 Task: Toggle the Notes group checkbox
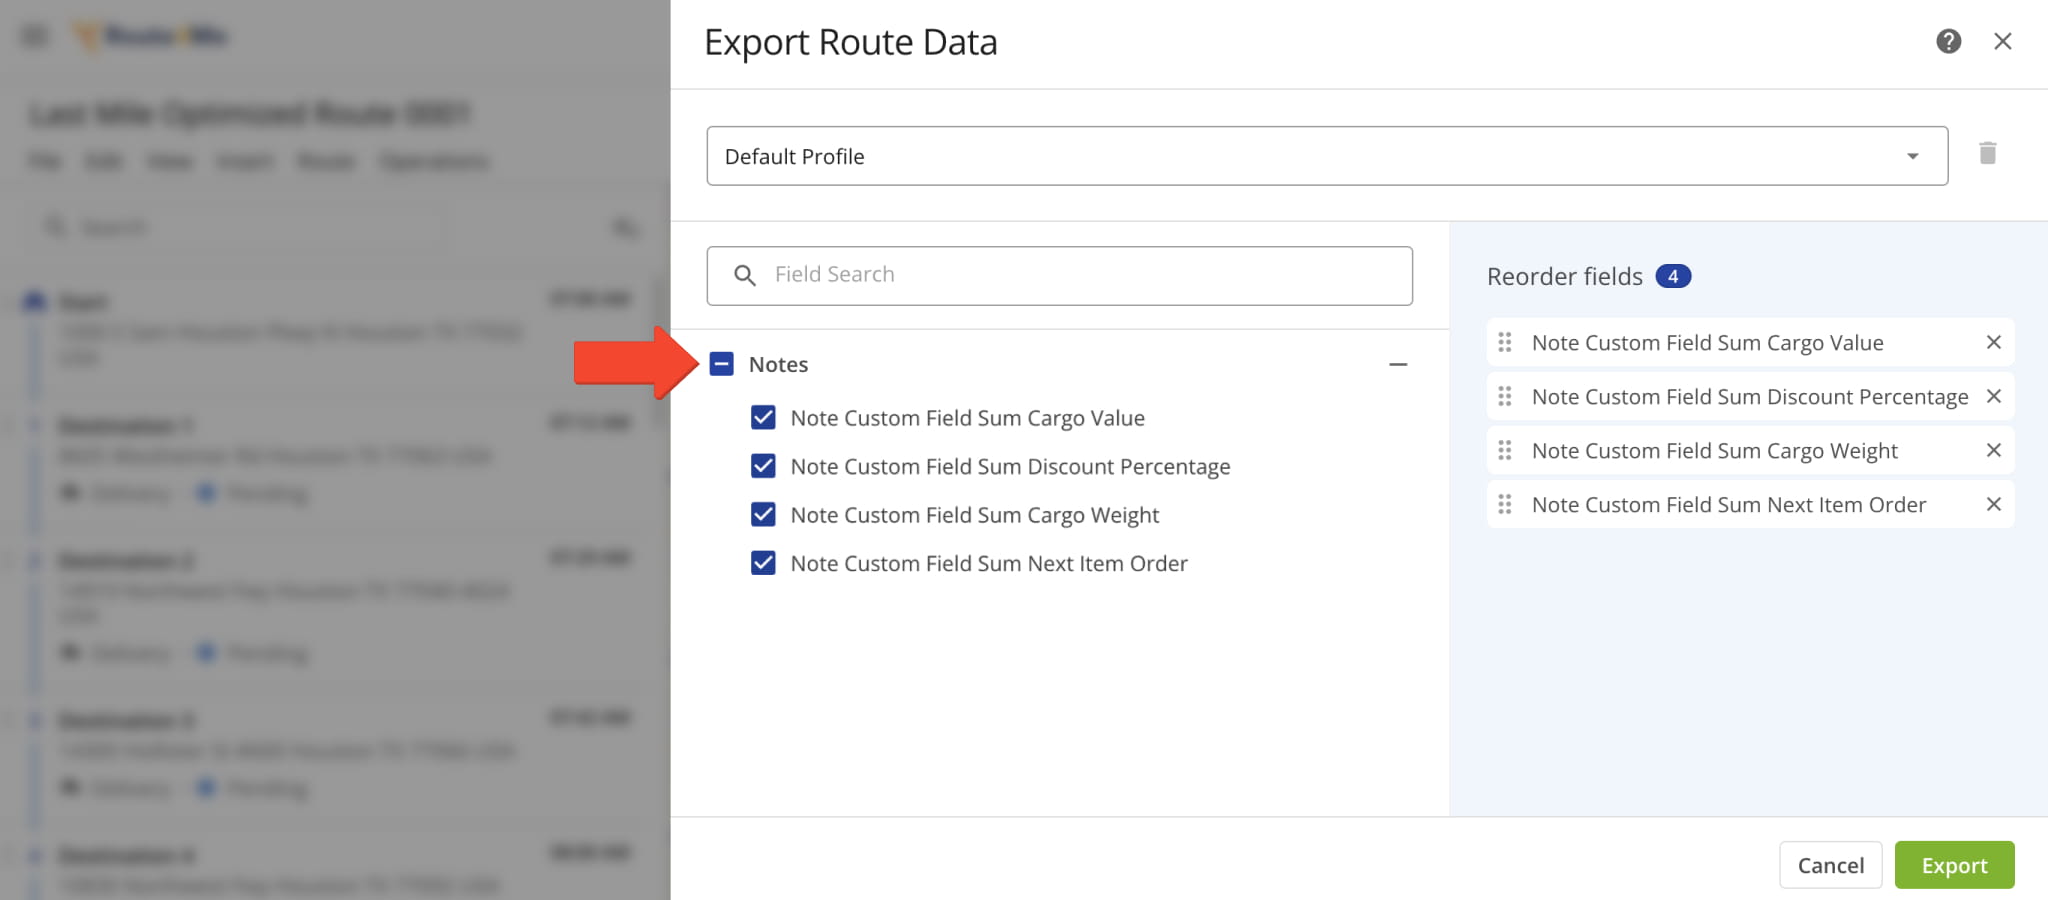721,364
